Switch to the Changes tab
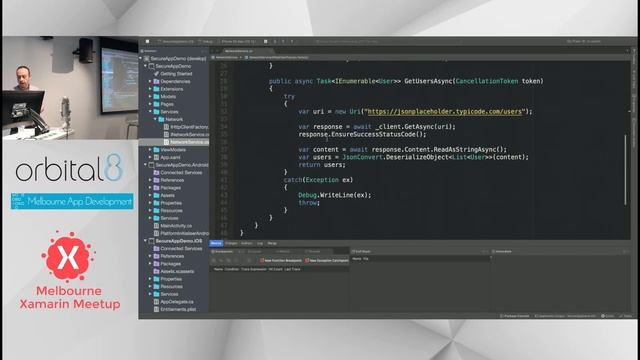640x360 pixels. click(231, 243)
